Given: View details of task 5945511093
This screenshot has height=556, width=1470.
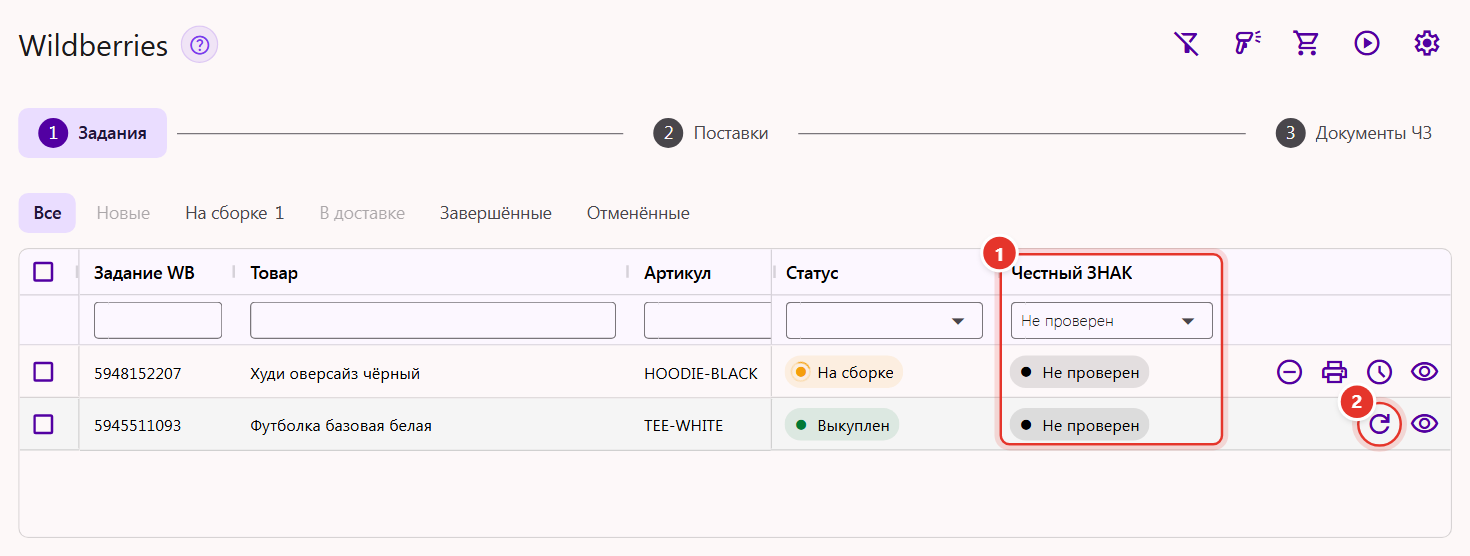Looking at the screenshot, I should coord(1425,424).
